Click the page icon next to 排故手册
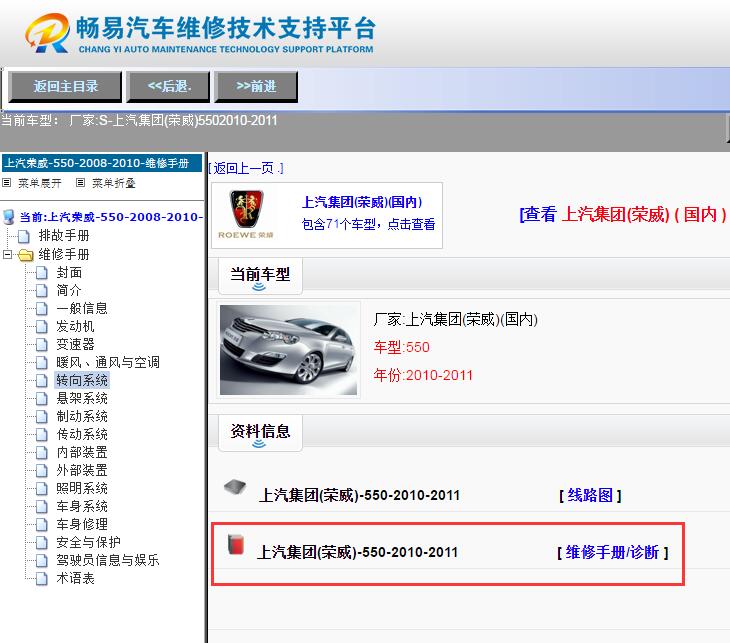The height and width of the screenshot is (643, 730). [x=24, y=236]
